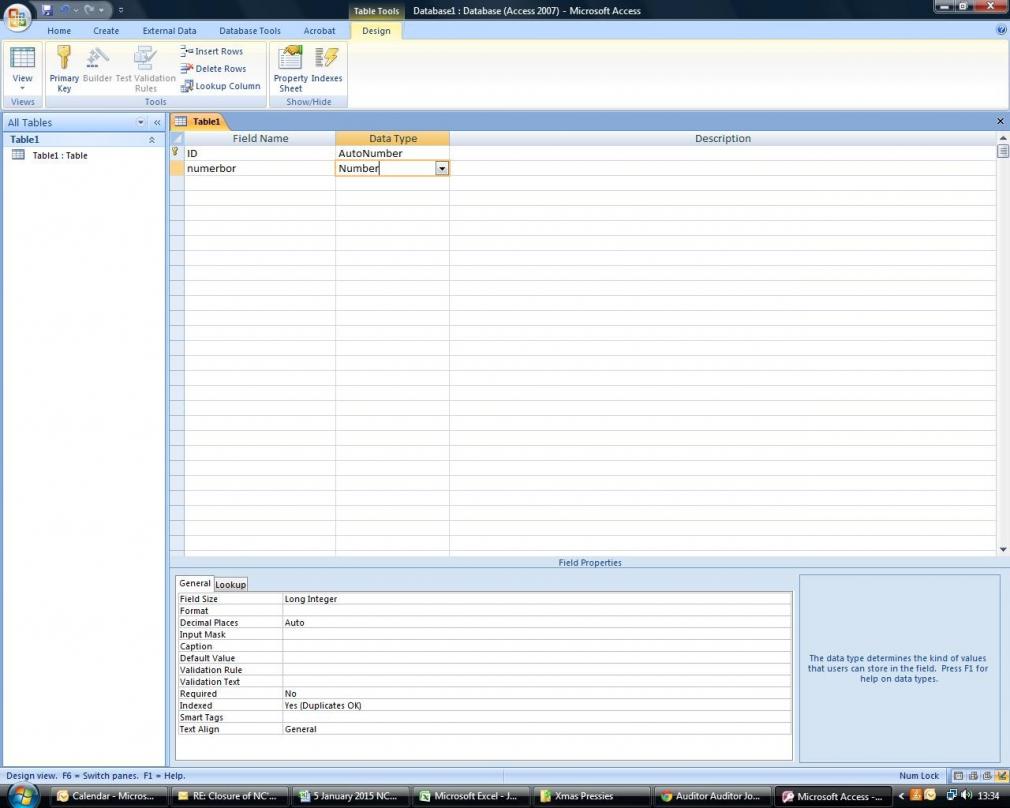Toggle the Primary Key for this field

64,69
